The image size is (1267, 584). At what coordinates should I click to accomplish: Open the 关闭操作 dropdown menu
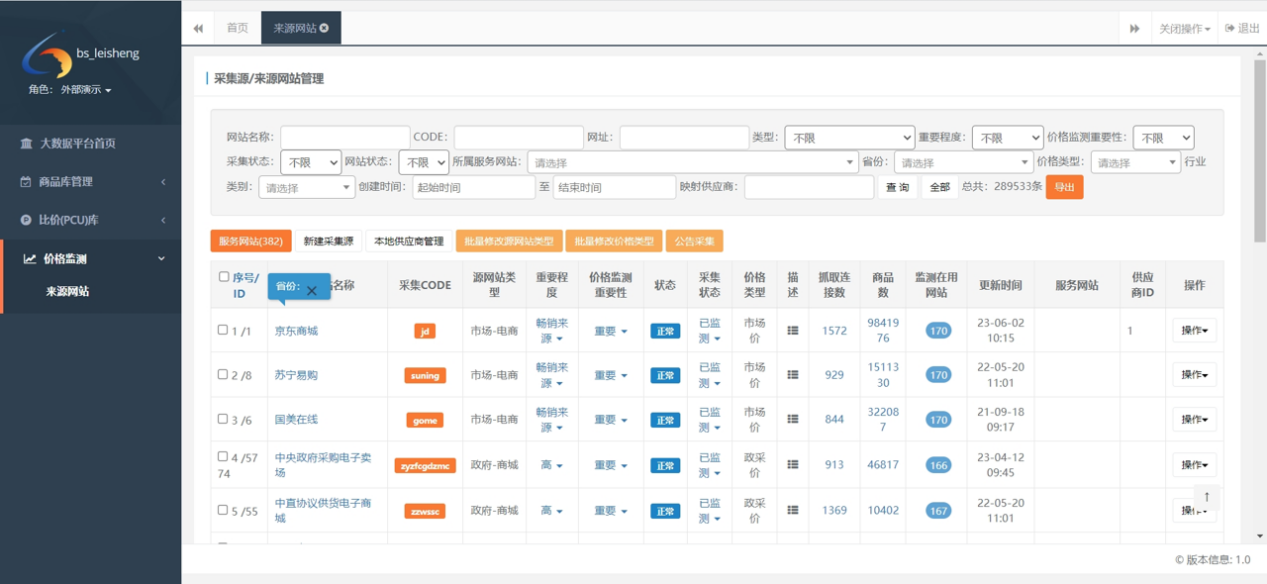pos(1184,29)
